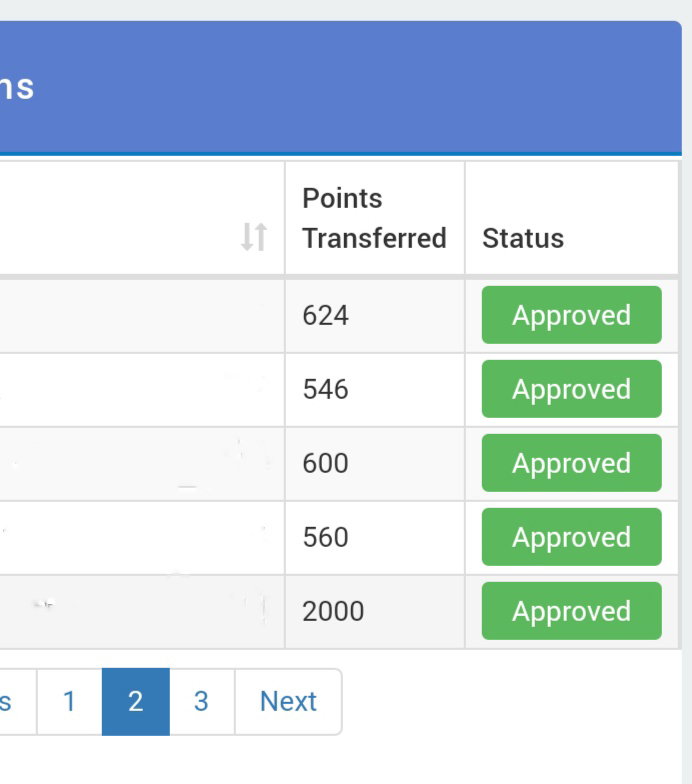Viewport: 692px width, 784px height.
Task: Select current page 2 in pagination
Action: pyautogui.click(x=136, y=701)
